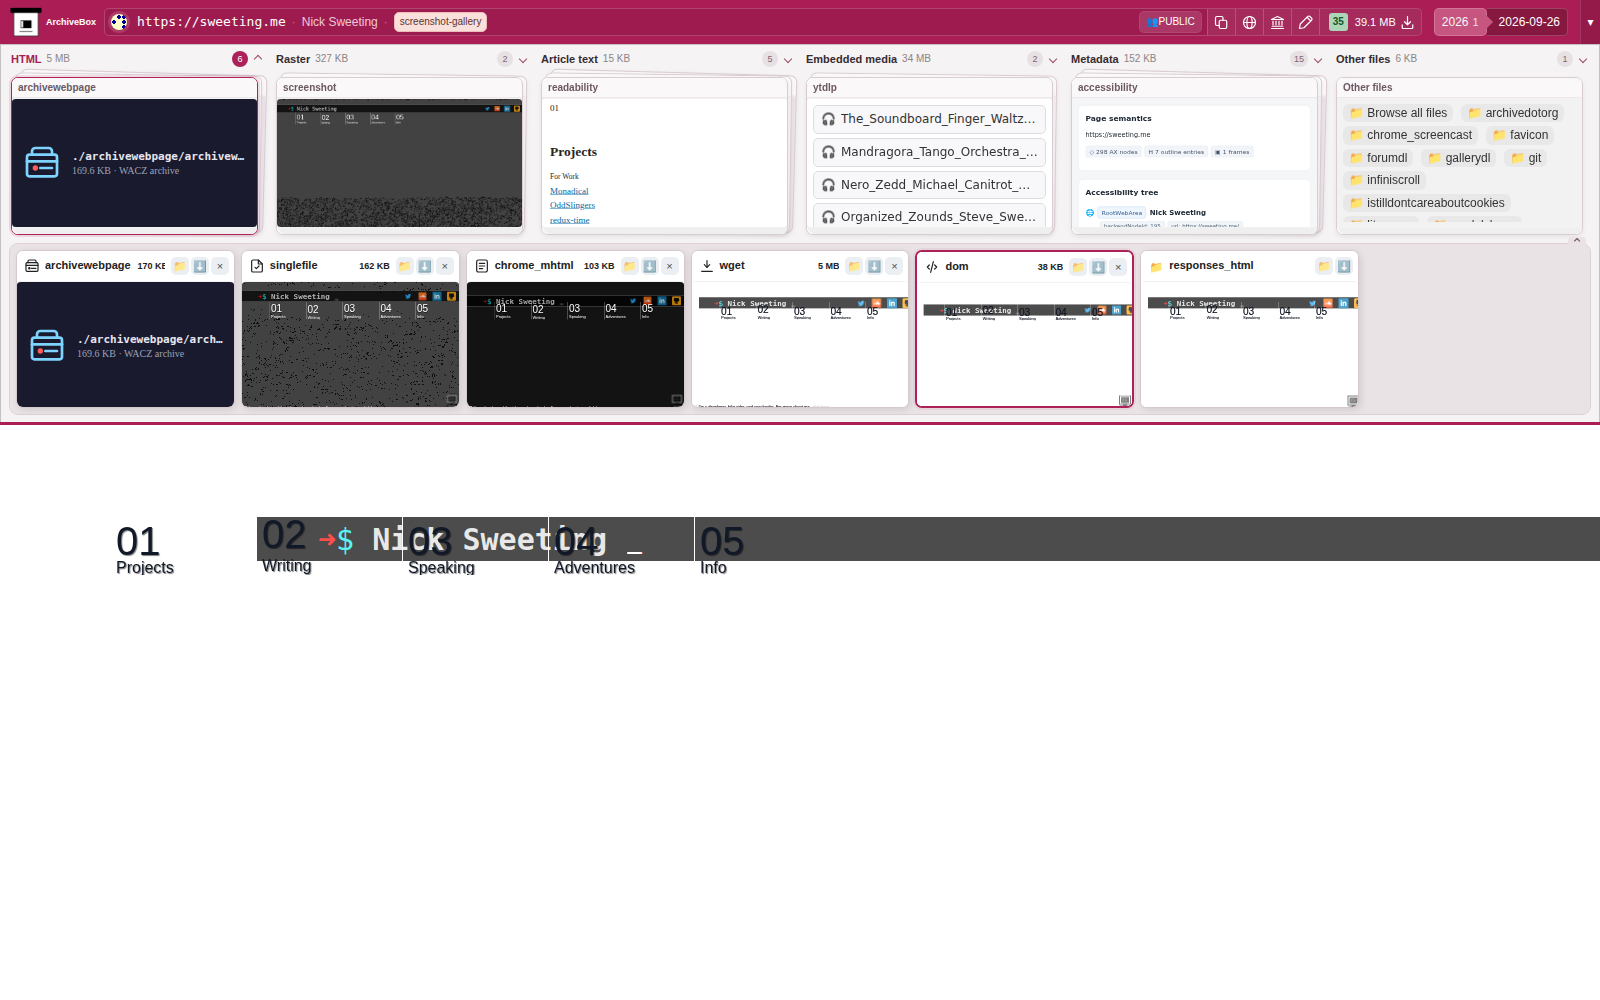Close the wget card
Screen dimensions: 1600x1000
[895, 266]
